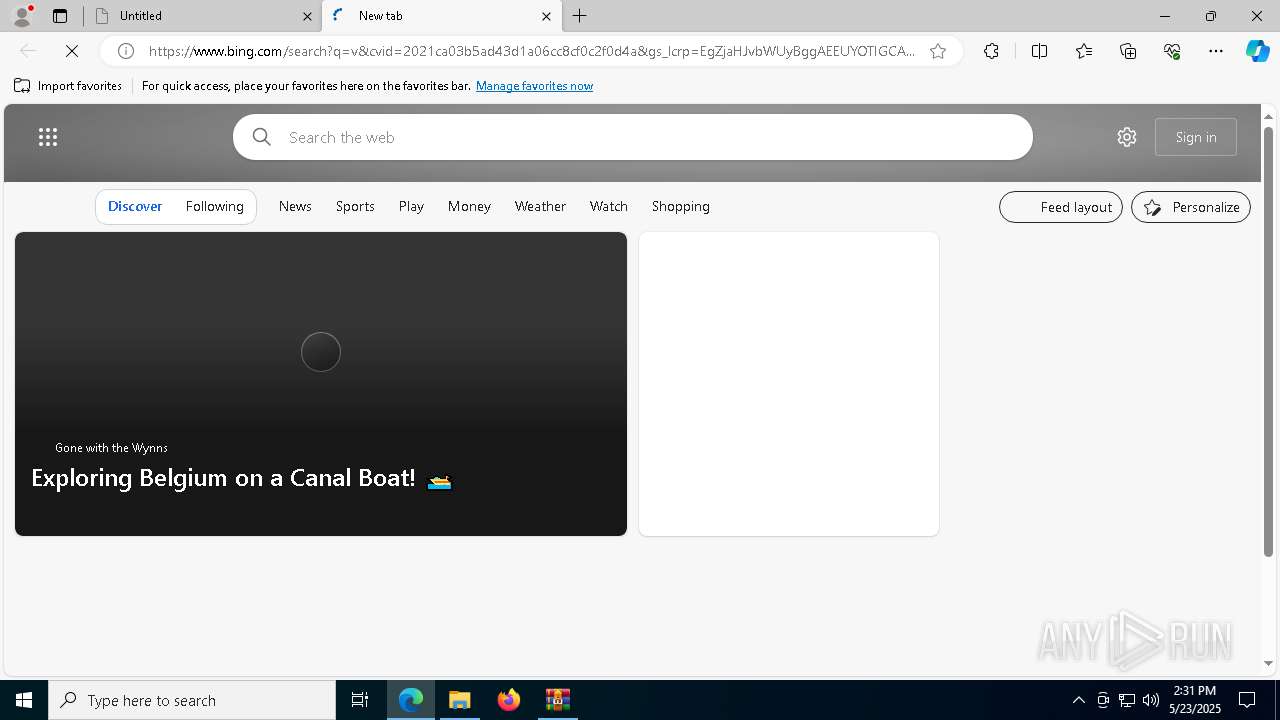This screenshot has width=1280, height=720.
Task: Open Manage favorites now link
Action: pos(534,86)
